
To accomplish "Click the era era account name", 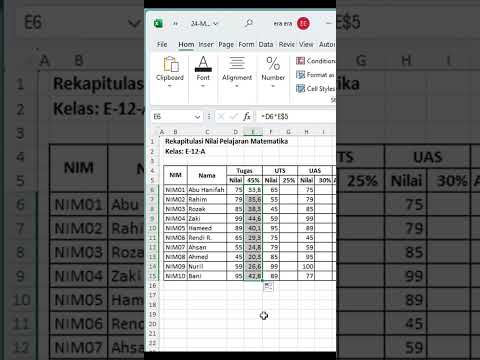I will (283, 24).
